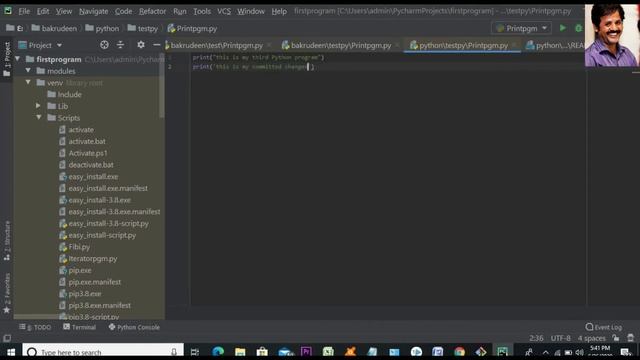Open Favorites tool window side tab

(x=7, y=293)
